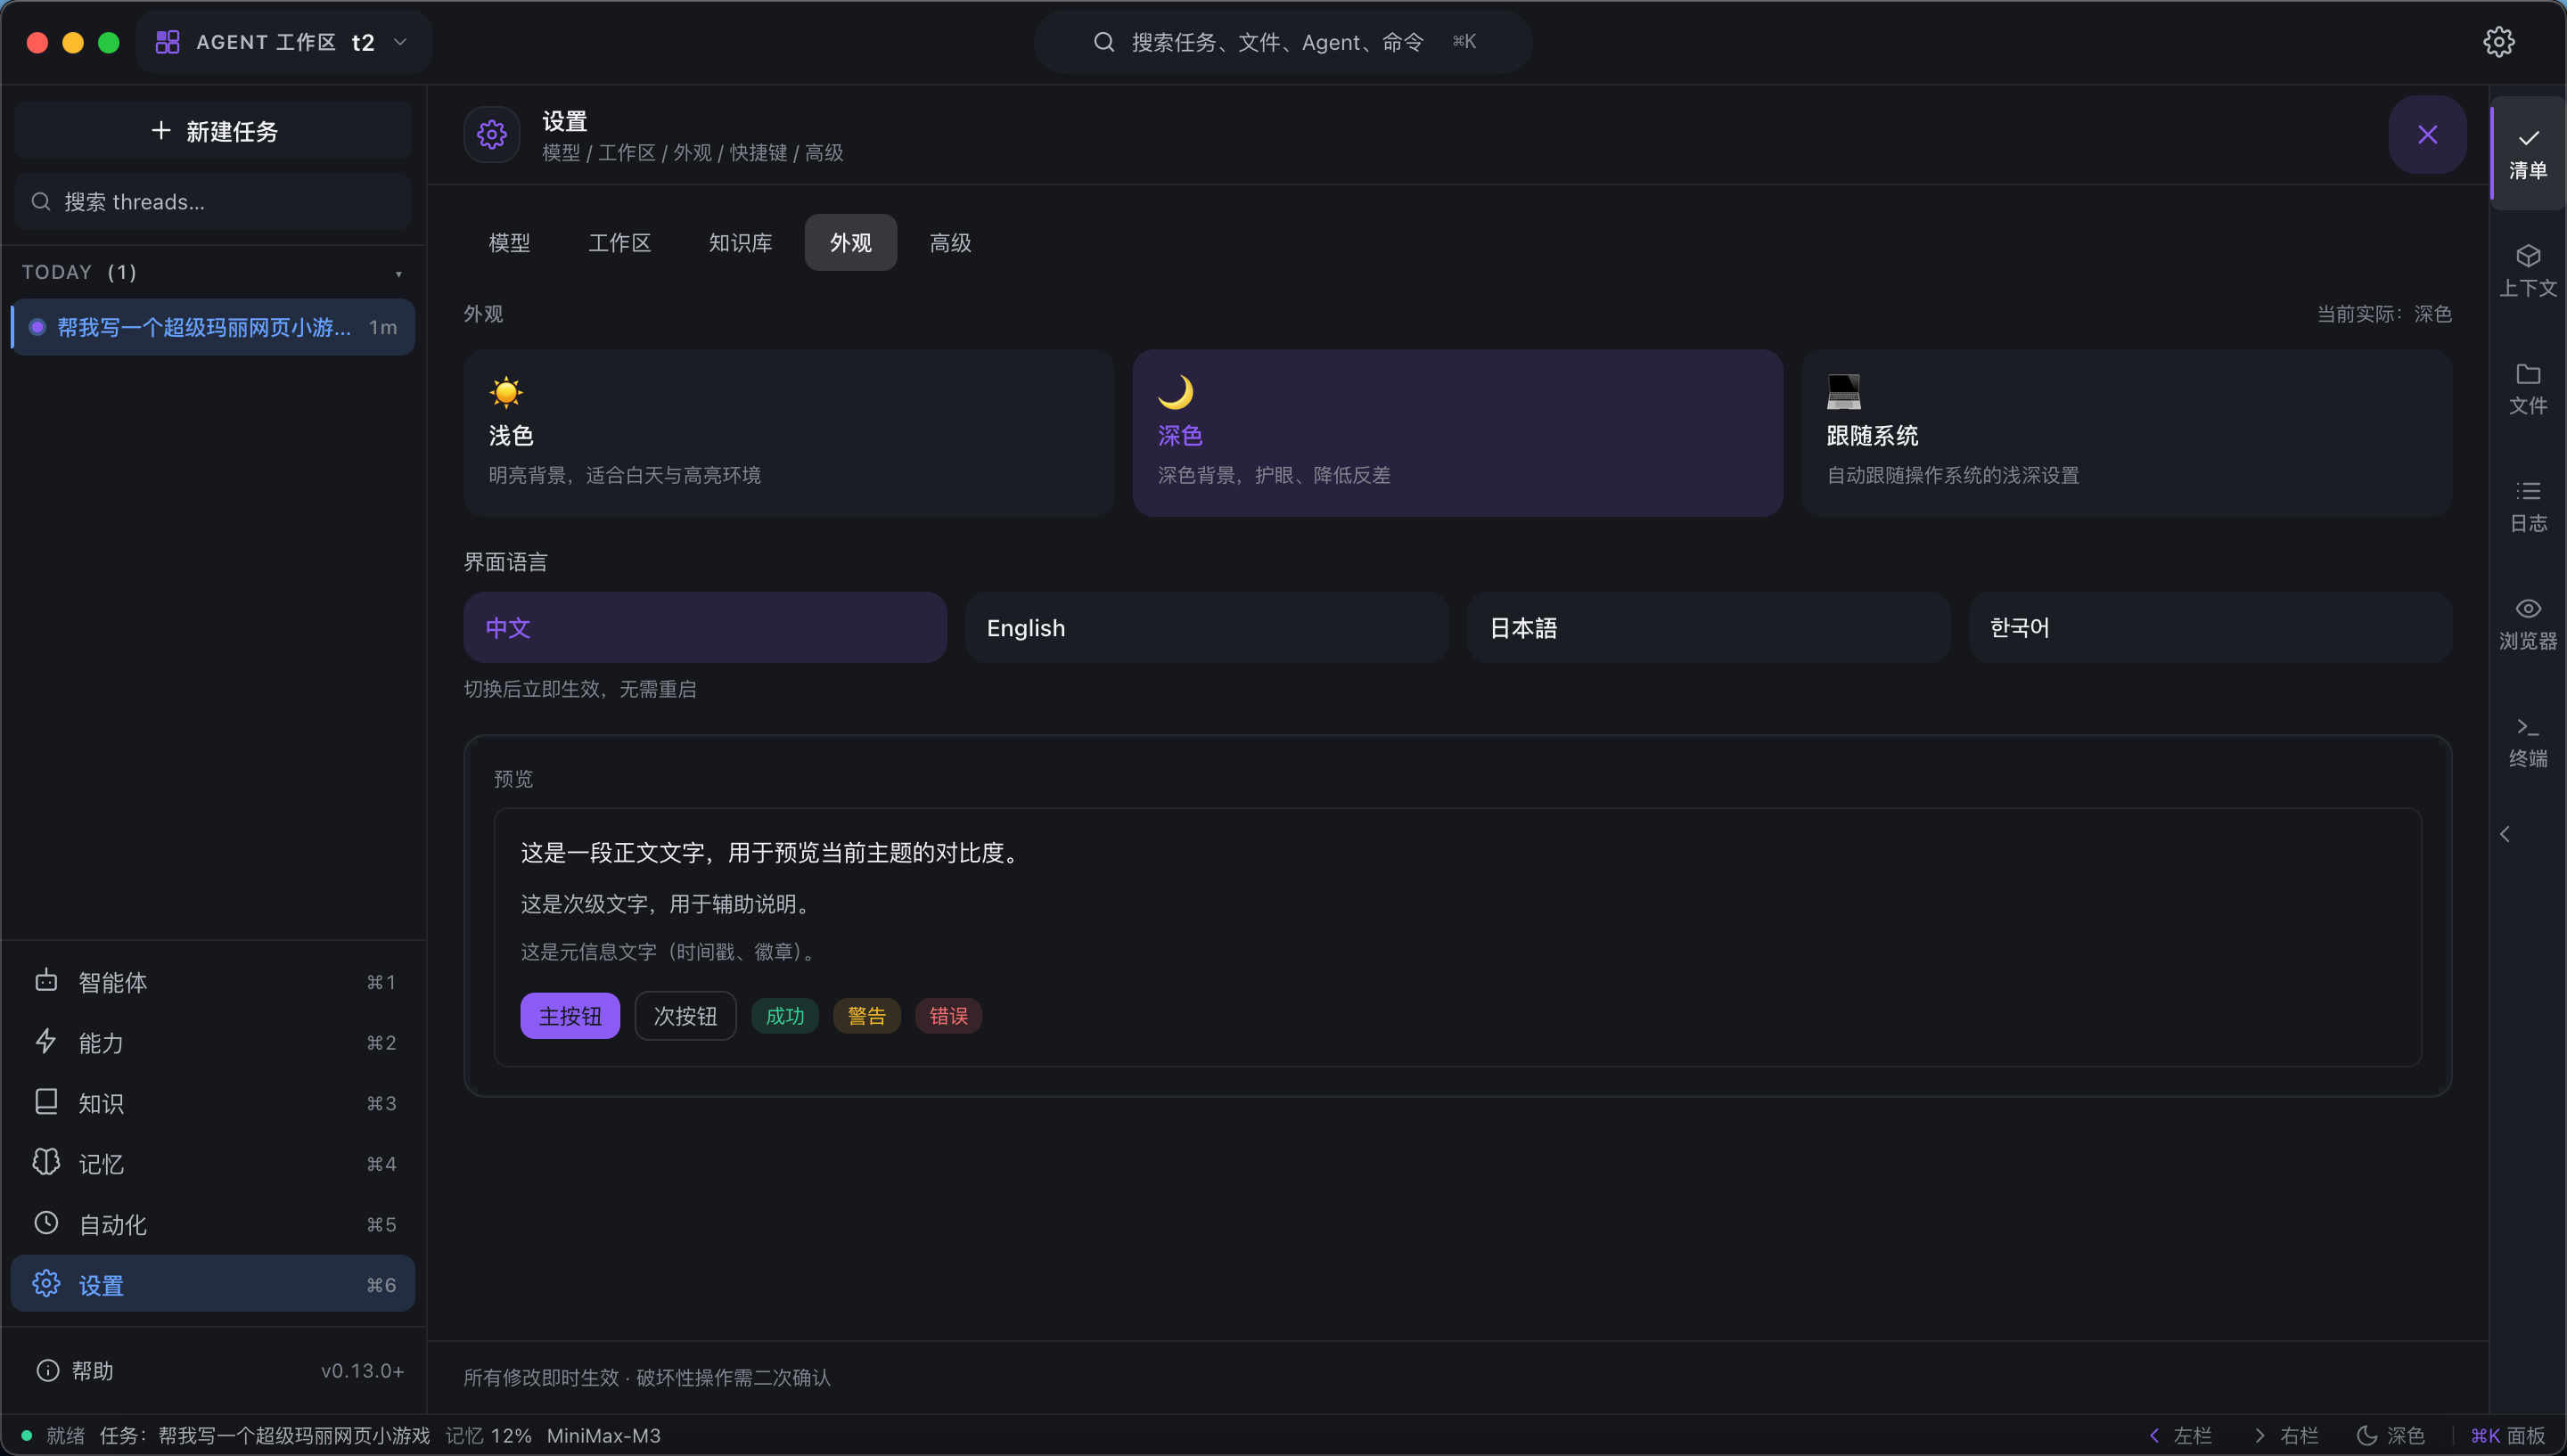Switch to the 外观 tab

(x=851, y=242)
